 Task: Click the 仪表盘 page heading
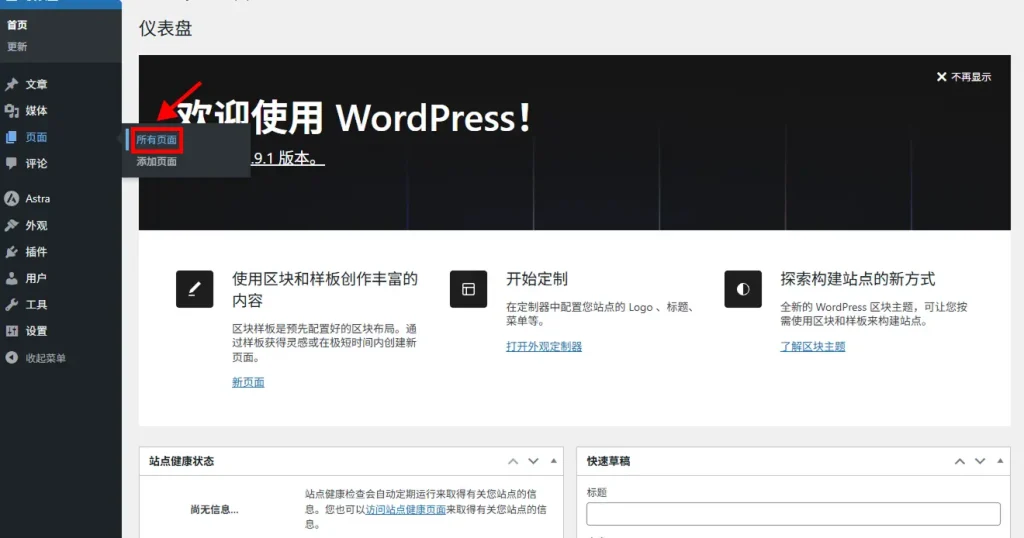pos(165,28)
